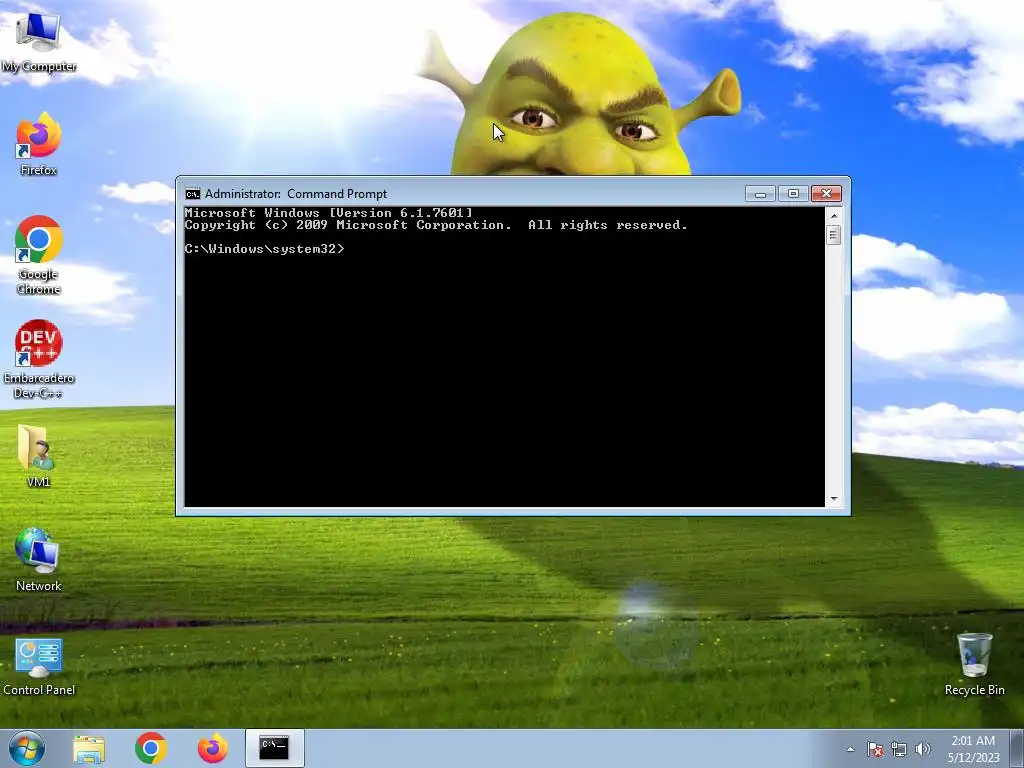Click the Show desktop strip at taskbar end

pos(1019,749)
